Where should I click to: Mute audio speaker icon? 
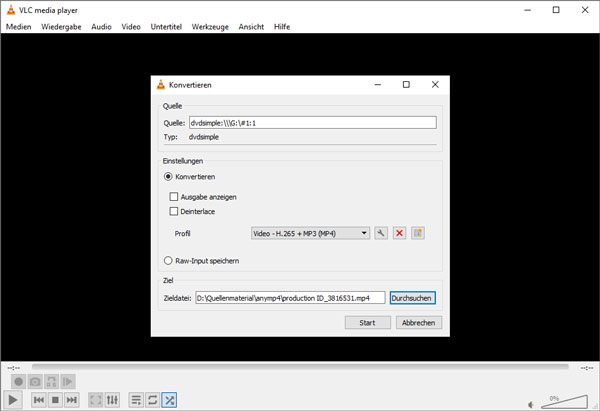click(x=531, y=404)
